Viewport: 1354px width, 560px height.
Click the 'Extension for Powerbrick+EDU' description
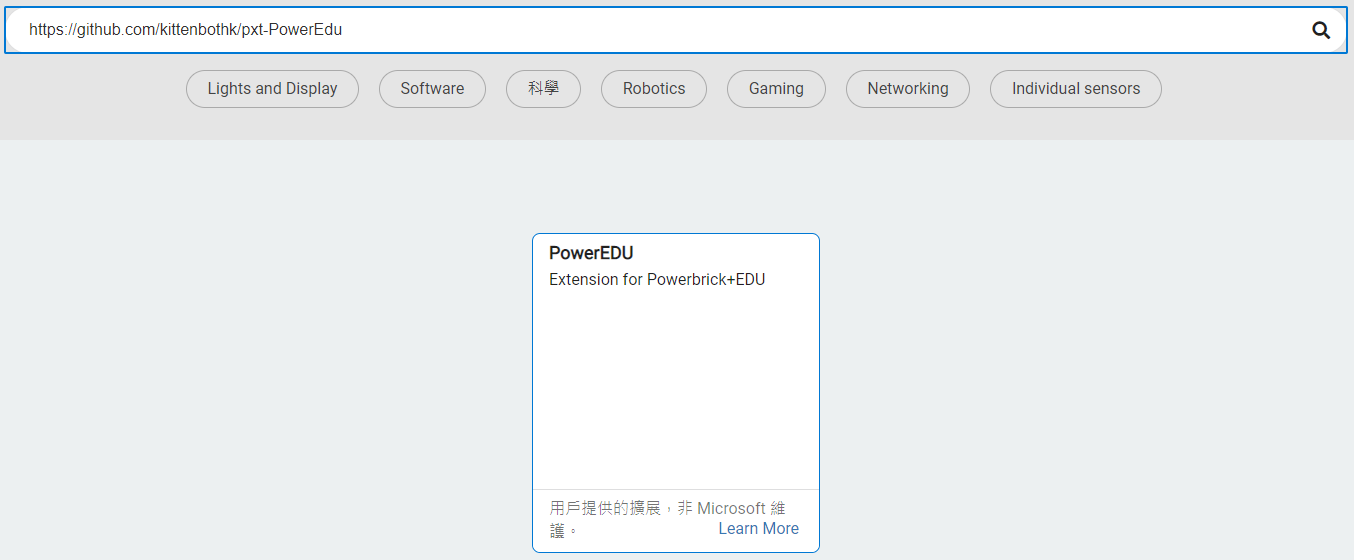[657, 280]
